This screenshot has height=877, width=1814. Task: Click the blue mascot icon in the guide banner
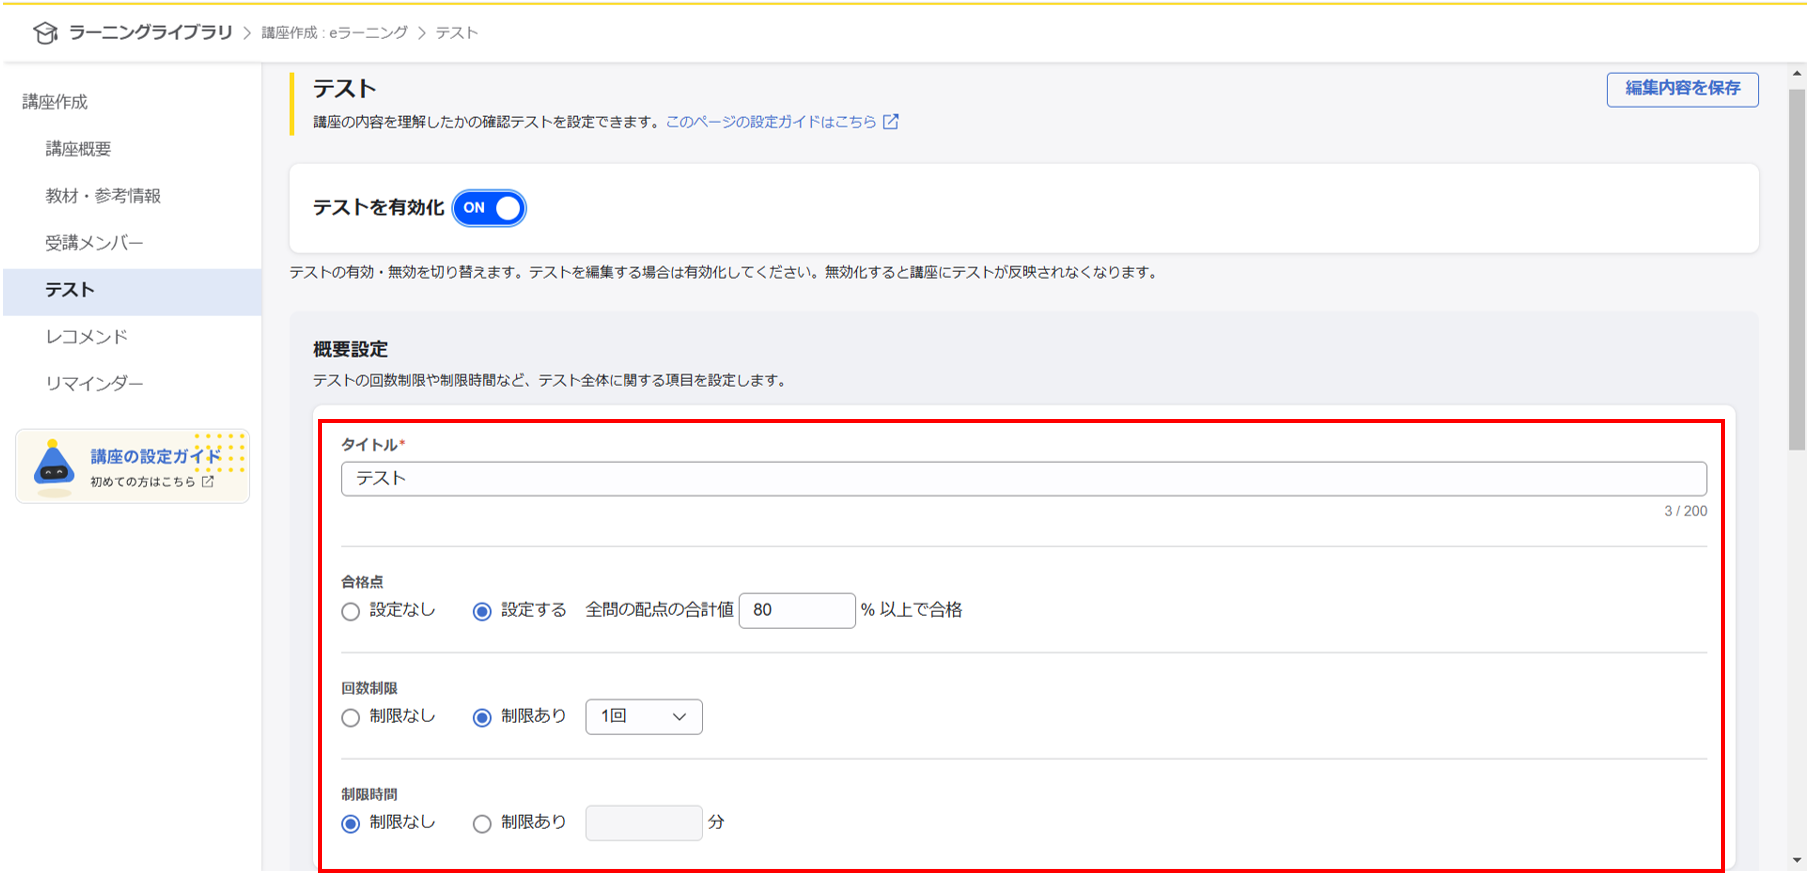pos(54,466)
